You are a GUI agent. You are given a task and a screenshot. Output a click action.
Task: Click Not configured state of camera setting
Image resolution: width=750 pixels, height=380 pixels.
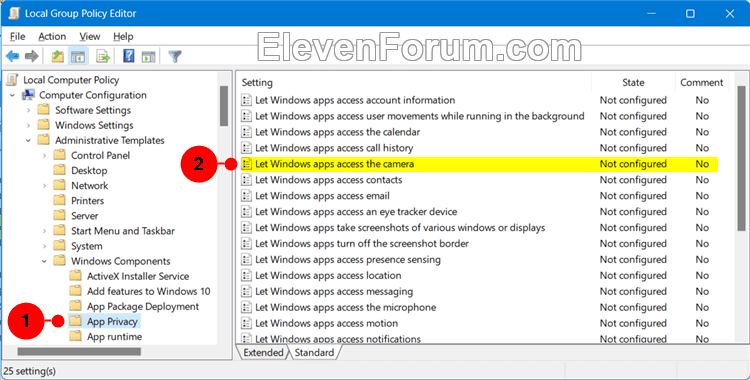coord(633,164)
